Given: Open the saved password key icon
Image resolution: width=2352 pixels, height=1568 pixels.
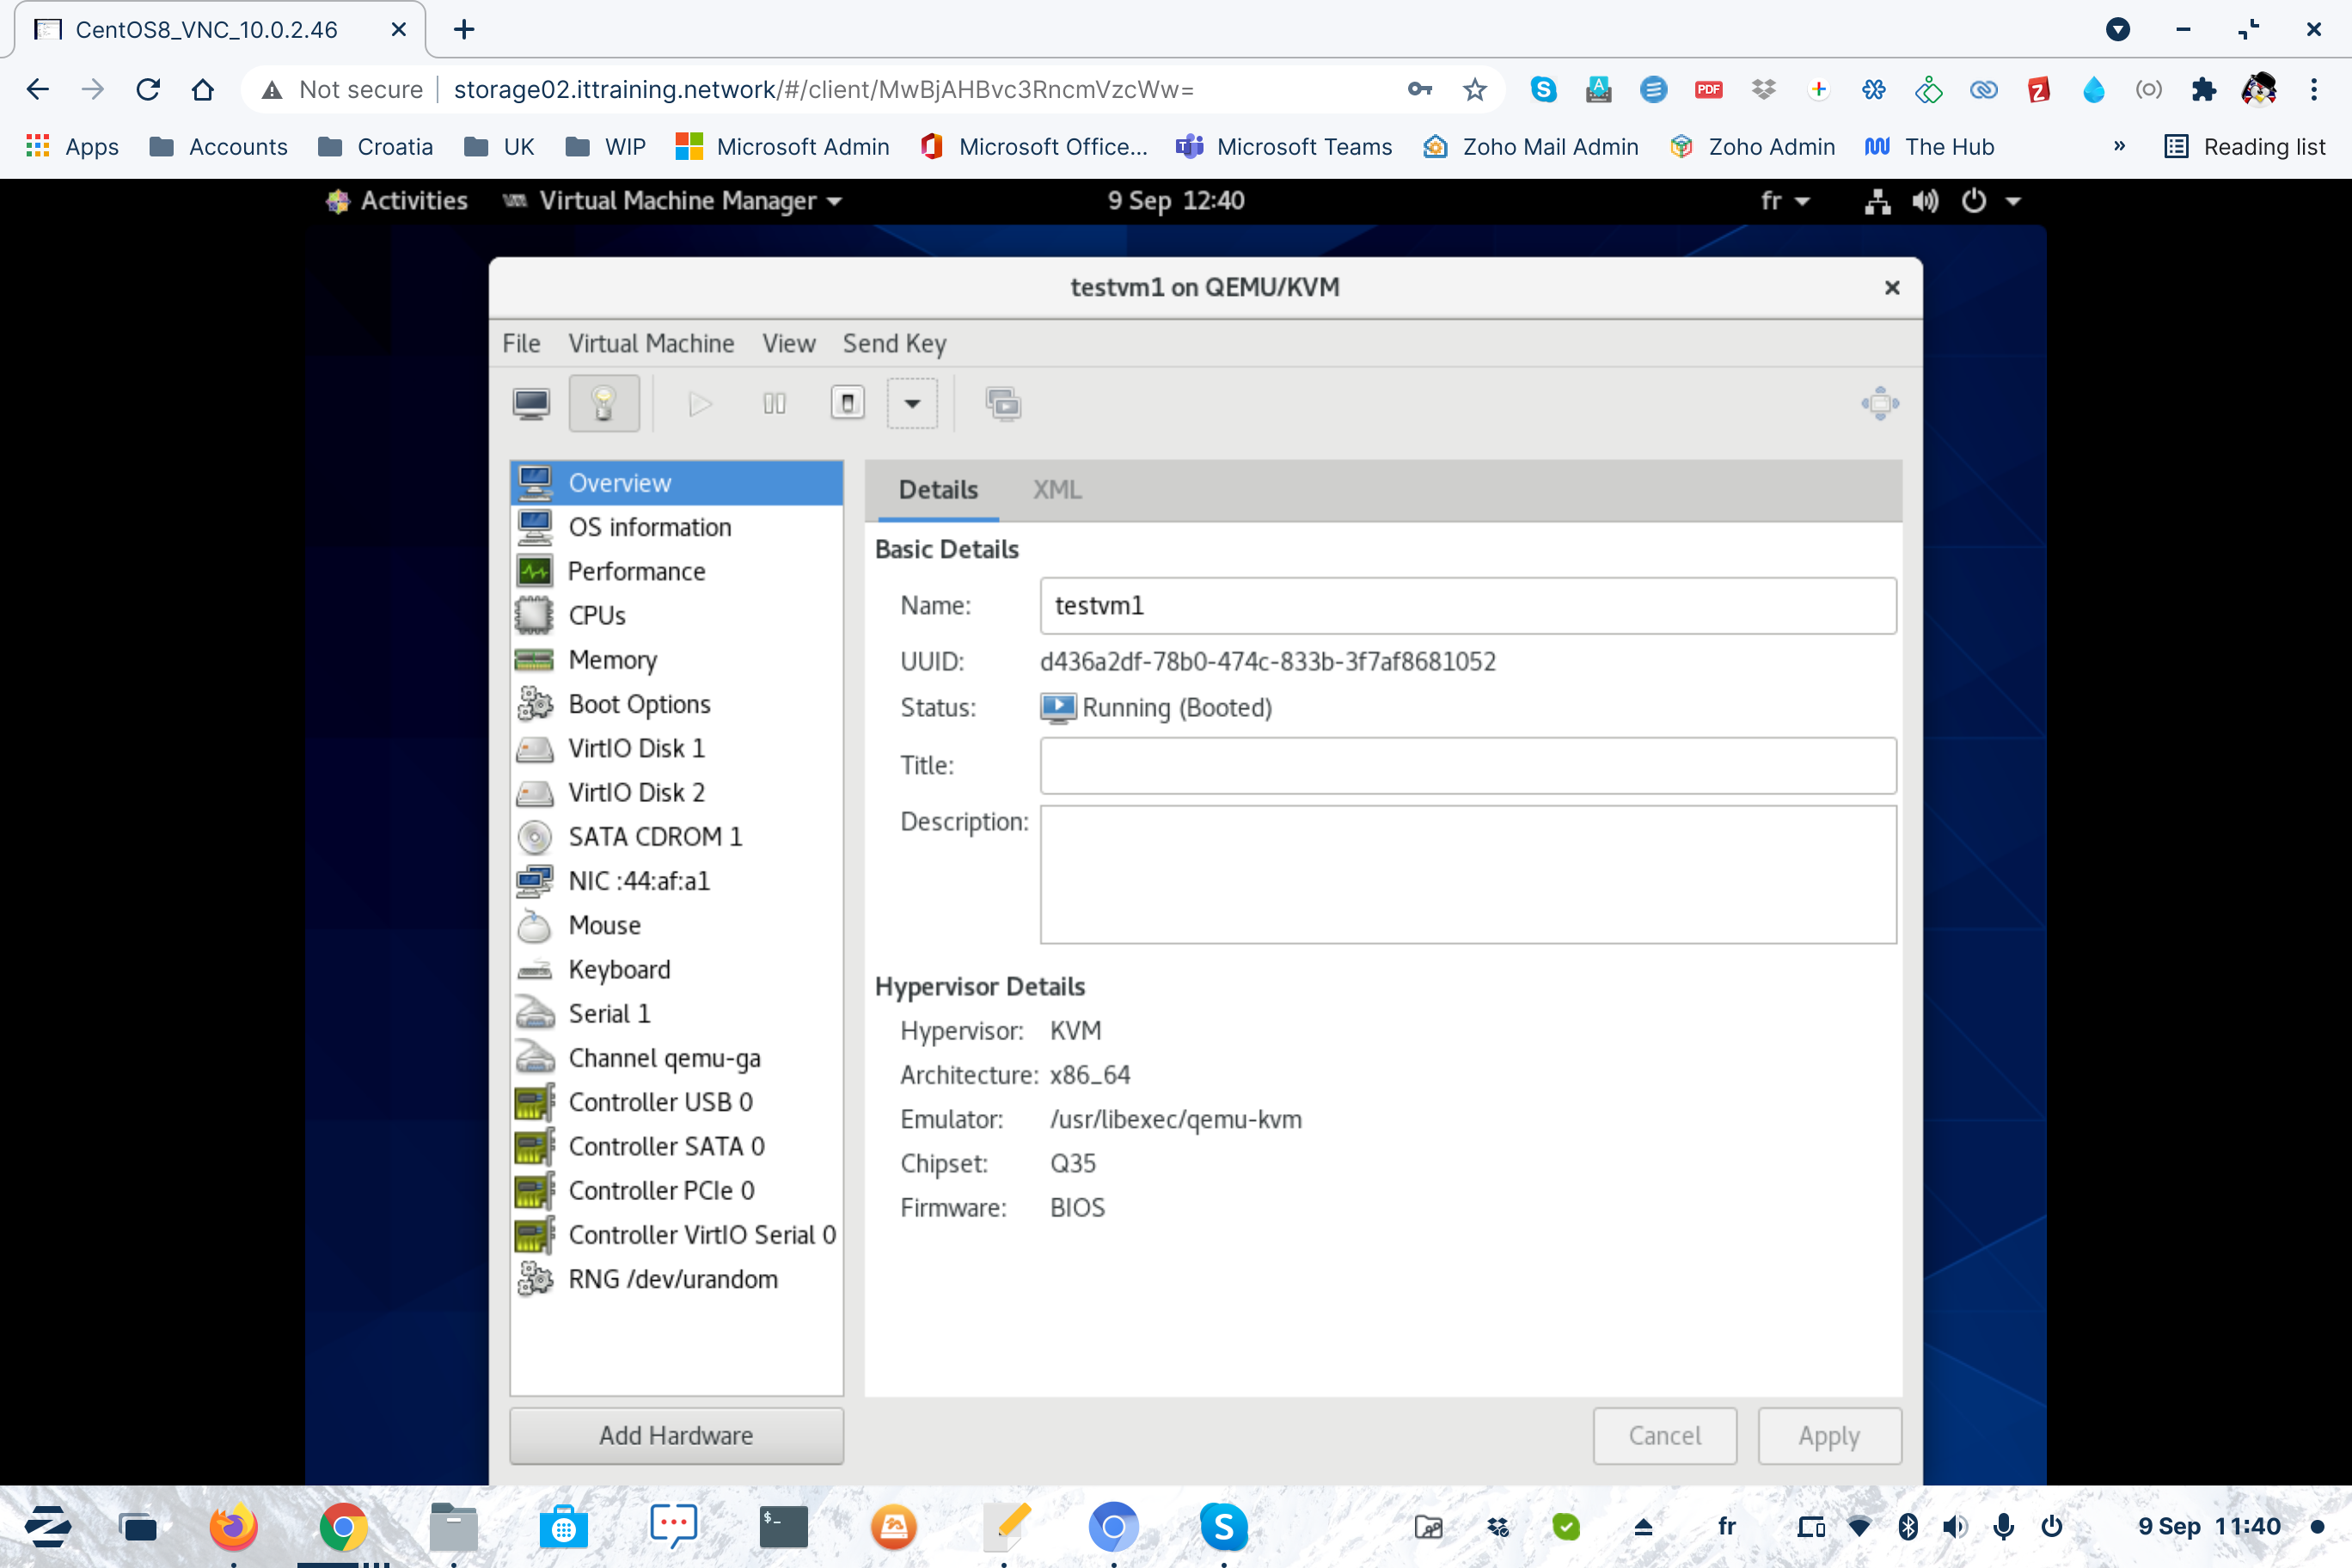Looking at the screenshot, I should tap(1419, 89).
